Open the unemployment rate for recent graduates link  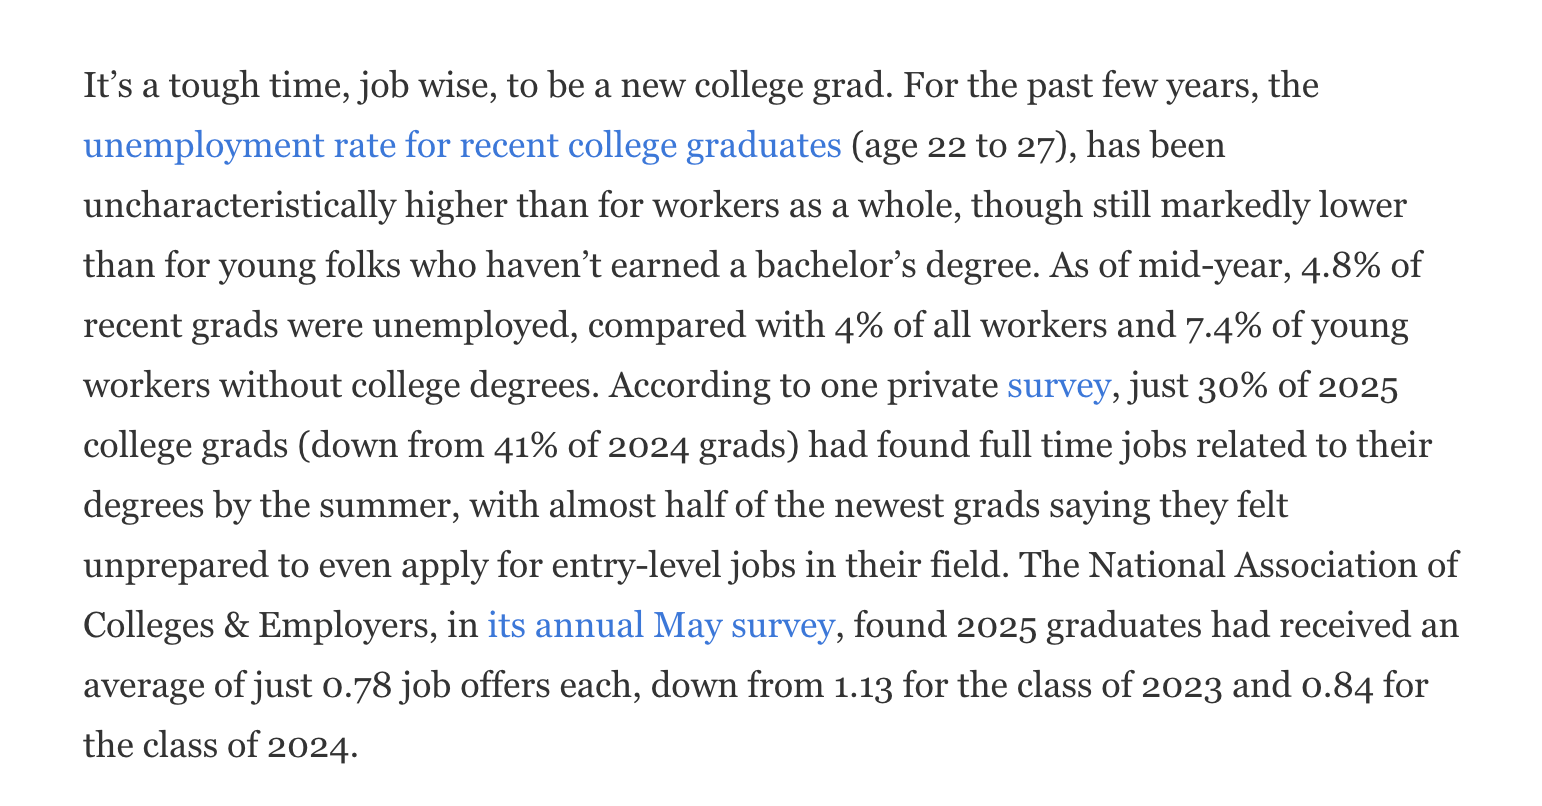pyautogui.click(x=462, y=146)
